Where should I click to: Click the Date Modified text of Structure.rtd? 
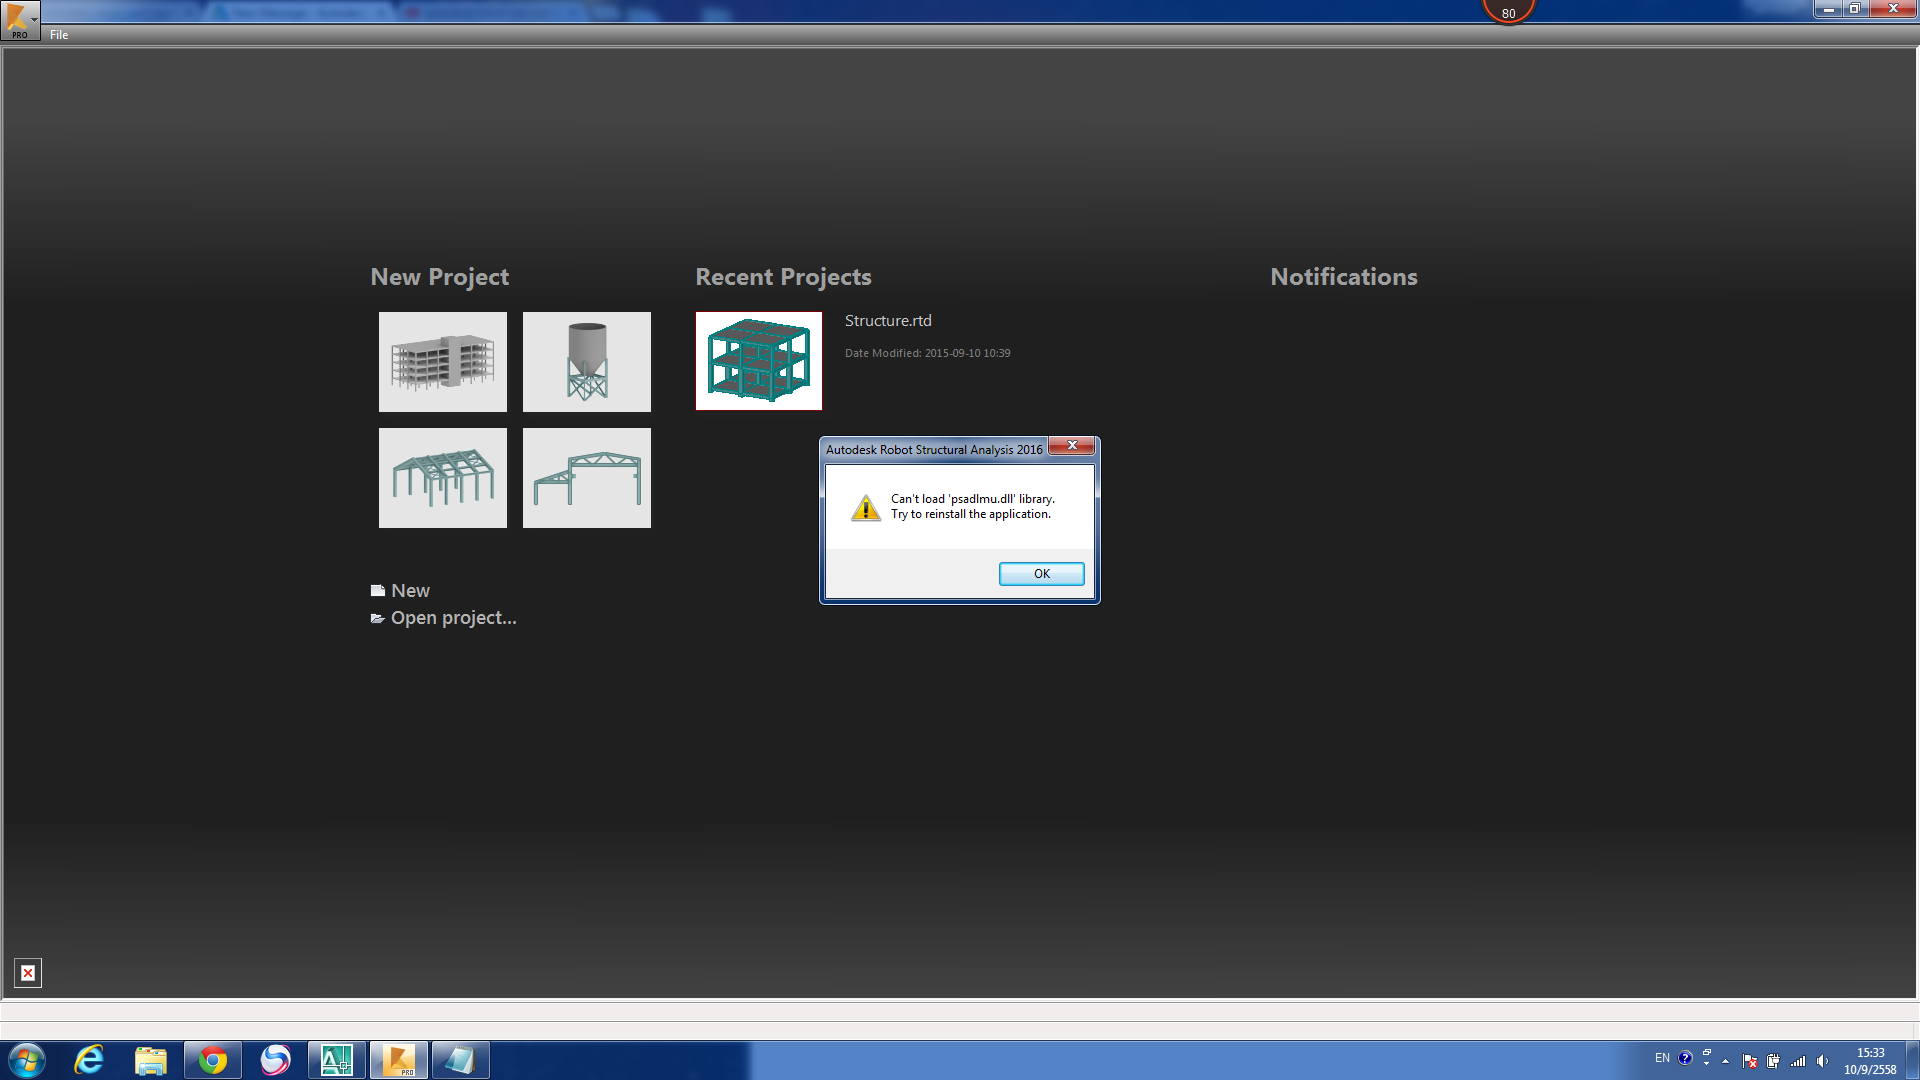927,353
